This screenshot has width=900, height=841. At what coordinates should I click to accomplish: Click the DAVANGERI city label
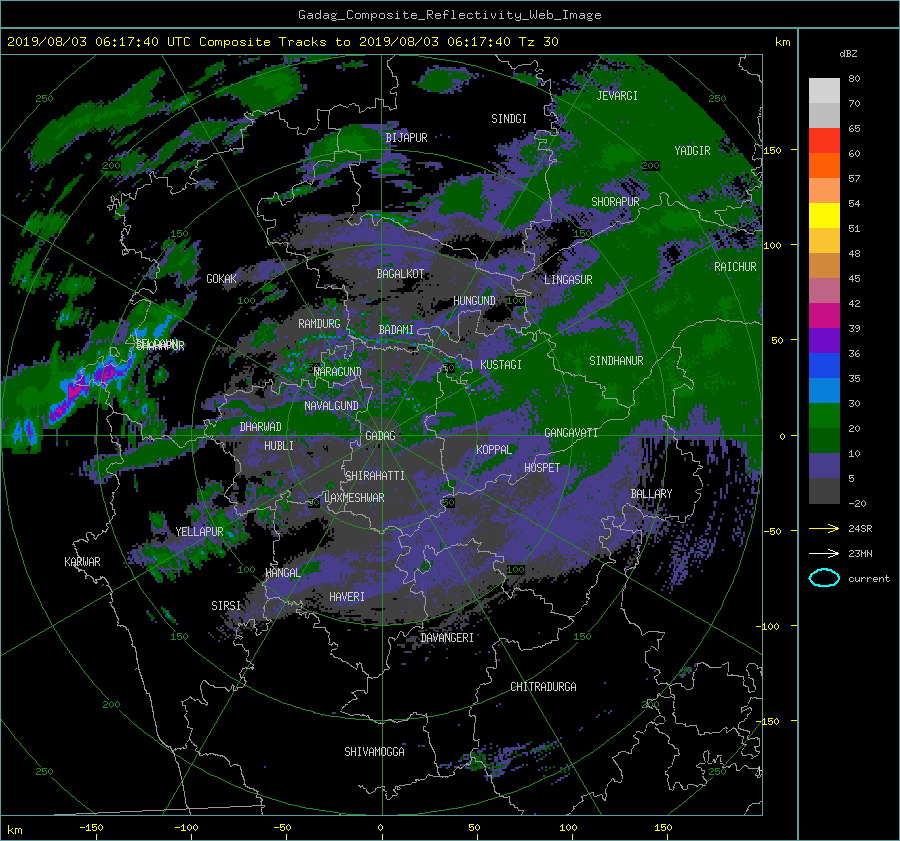pyautogui.click(x=447, y=638)
